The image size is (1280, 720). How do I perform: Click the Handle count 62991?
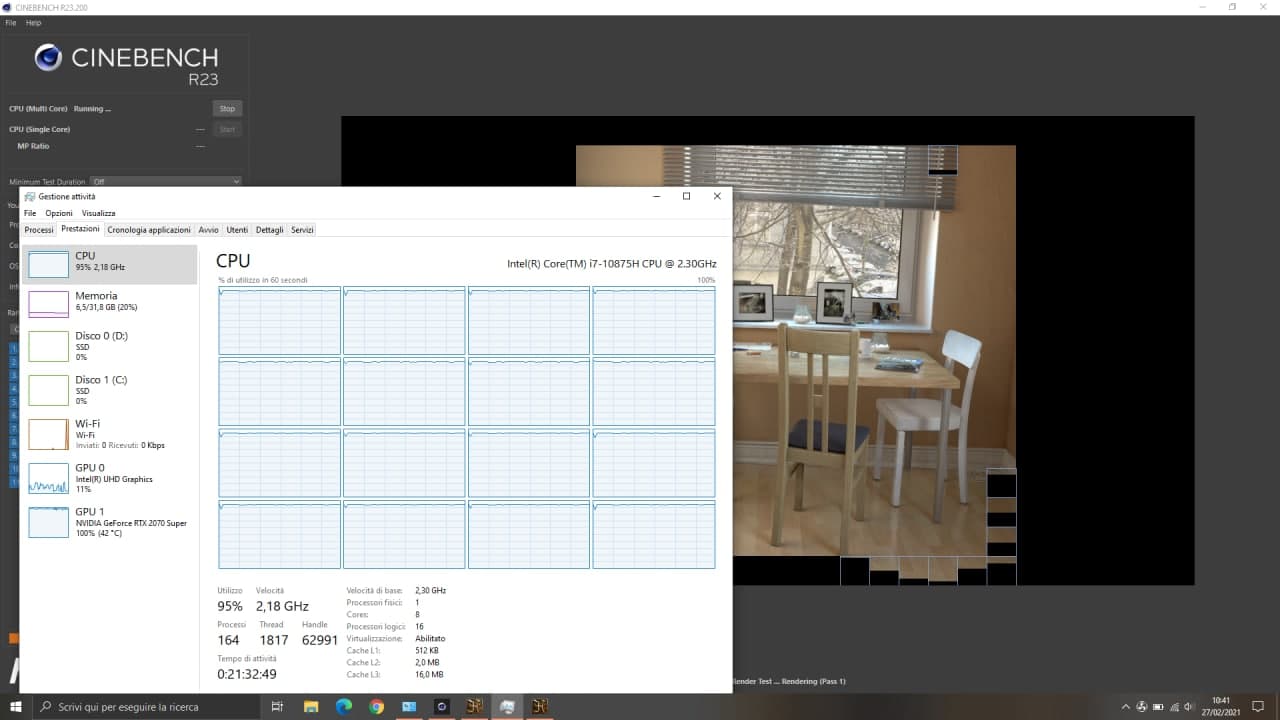pos(320,640)
